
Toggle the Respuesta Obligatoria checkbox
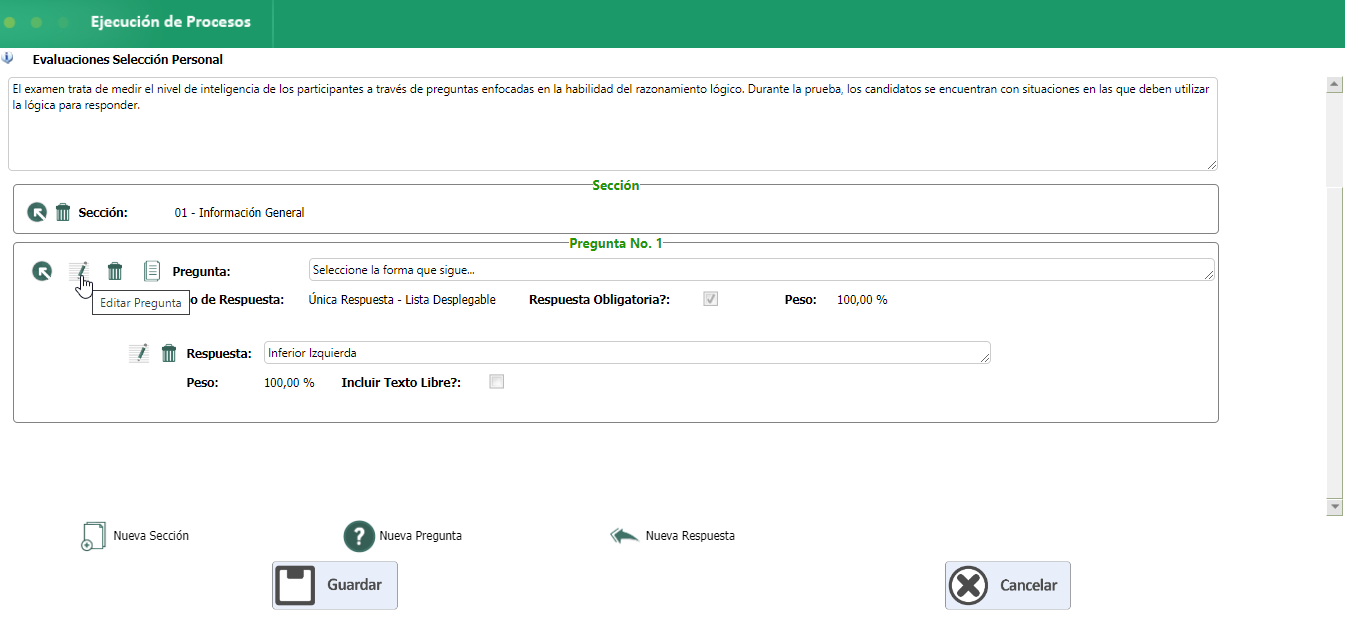pyautogui.click(x=711, y=299)
